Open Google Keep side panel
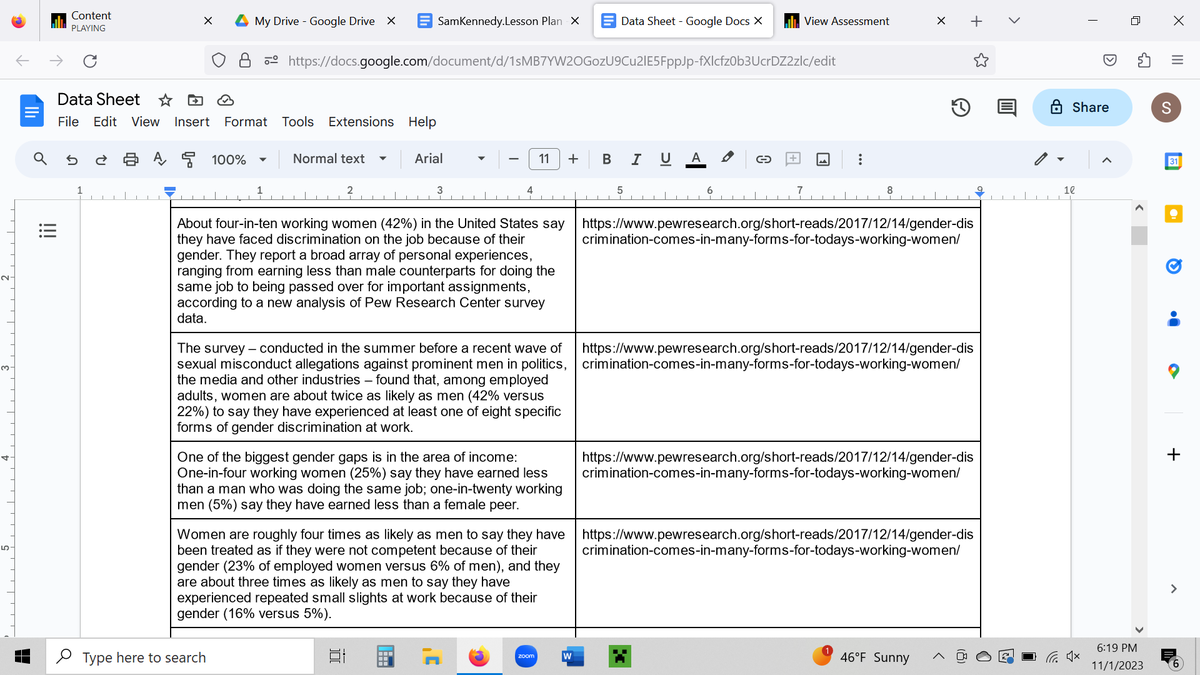Image resolution: width=1200 pixels, height=675 pixels. [1174, 213]
